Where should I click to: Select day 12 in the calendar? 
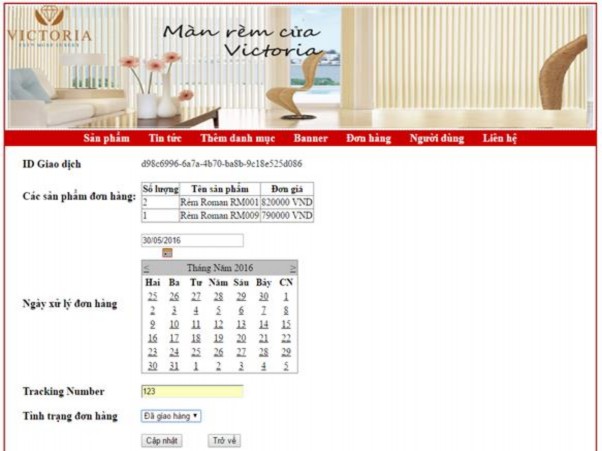point(218,324)
